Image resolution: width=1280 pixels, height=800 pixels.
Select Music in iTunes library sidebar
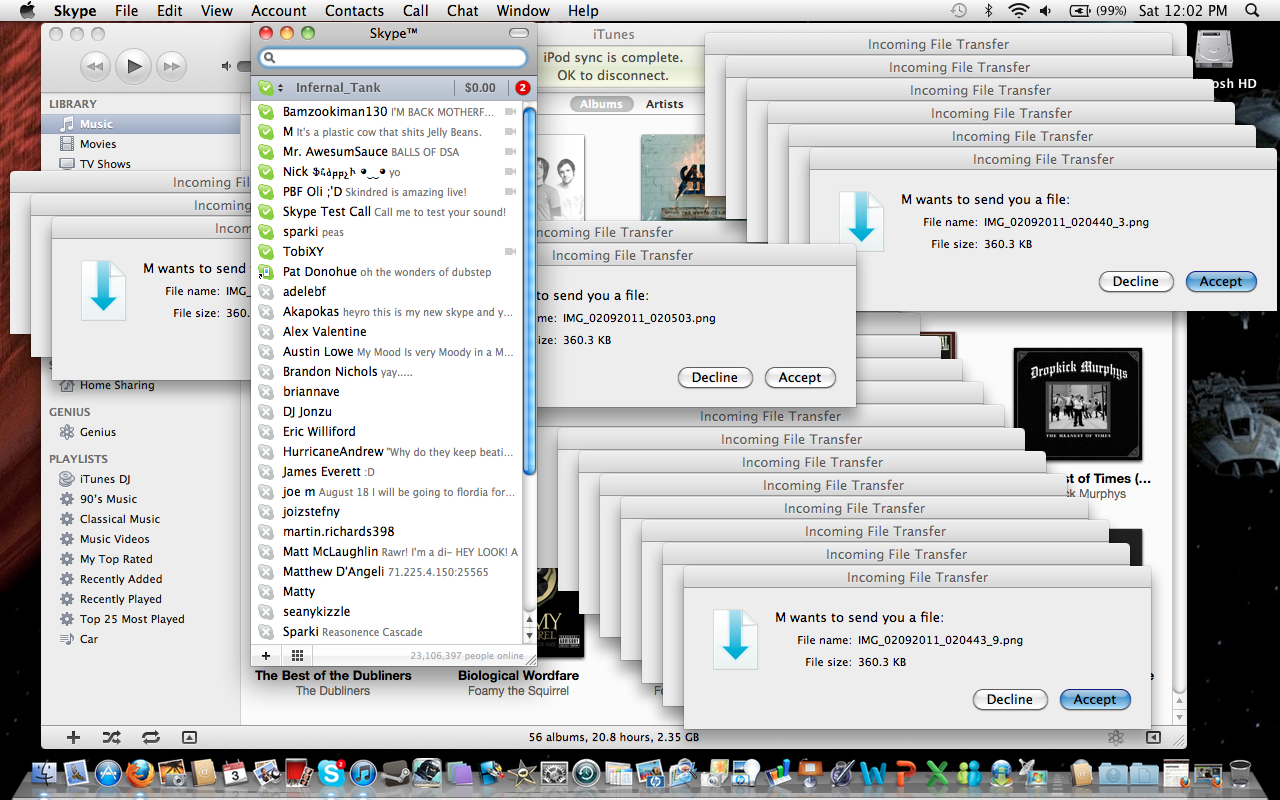pyautogui.click(x=141, y=124)
